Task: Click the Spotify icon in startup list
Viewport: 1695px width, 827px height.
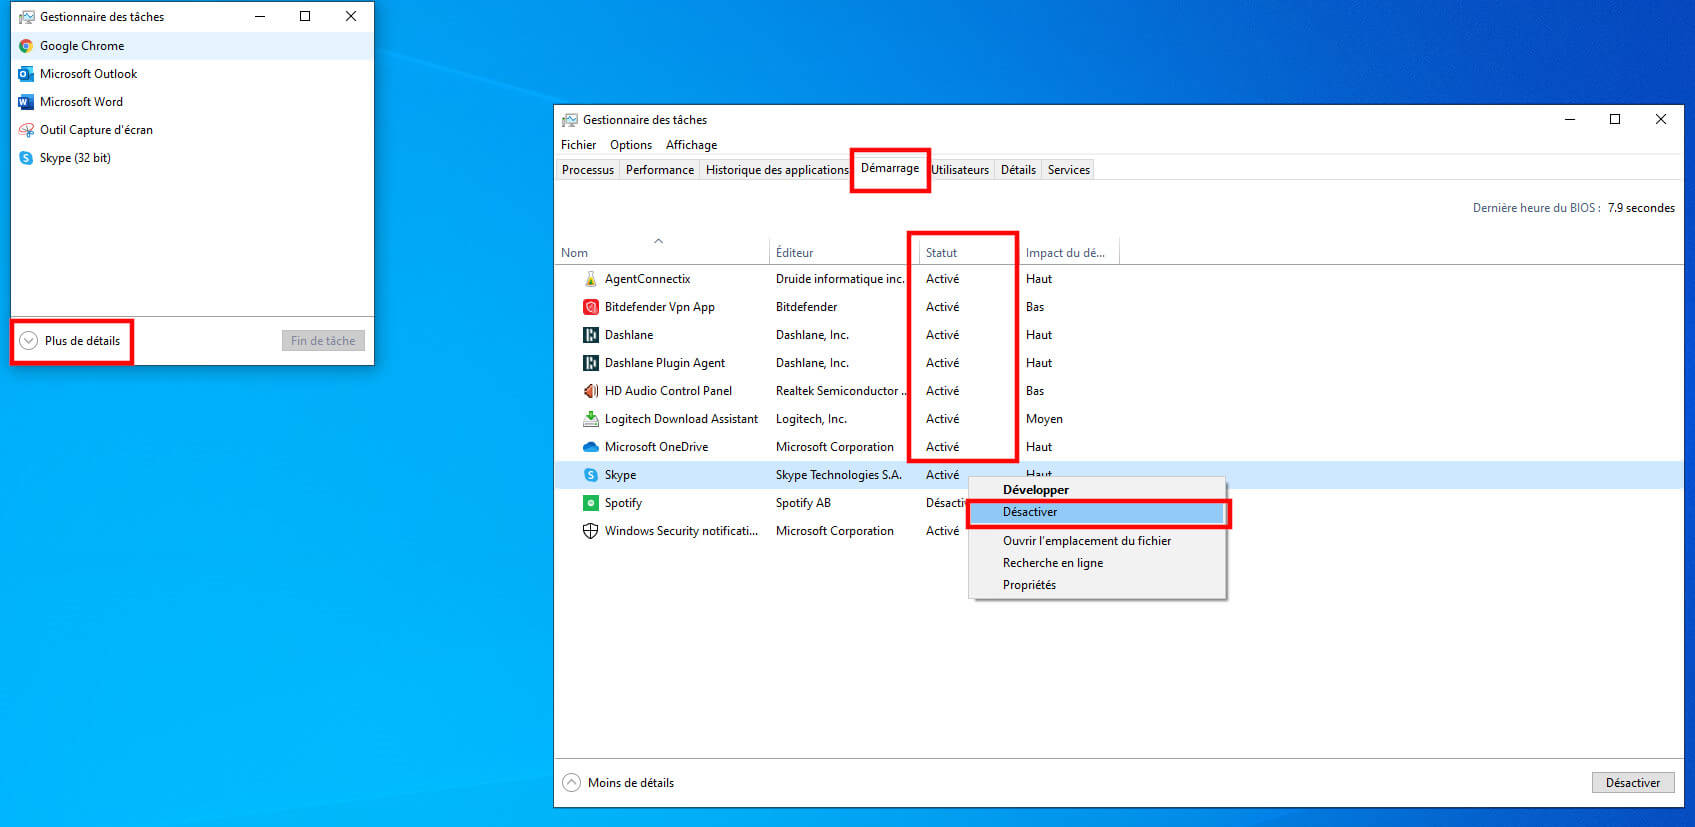Action: coord(591,503)
